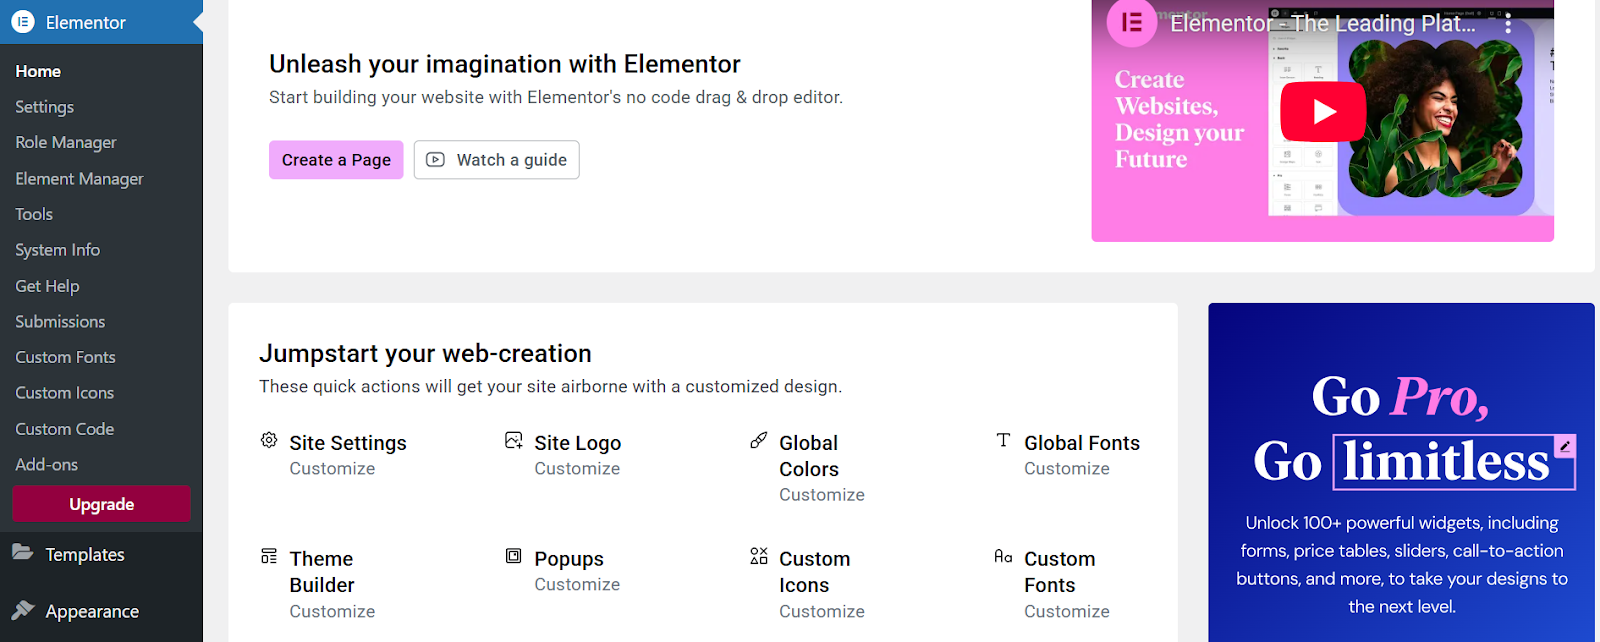Screen dimensions: 1600x642
Task: Open the Home menu item
Action: coord(38,71)
